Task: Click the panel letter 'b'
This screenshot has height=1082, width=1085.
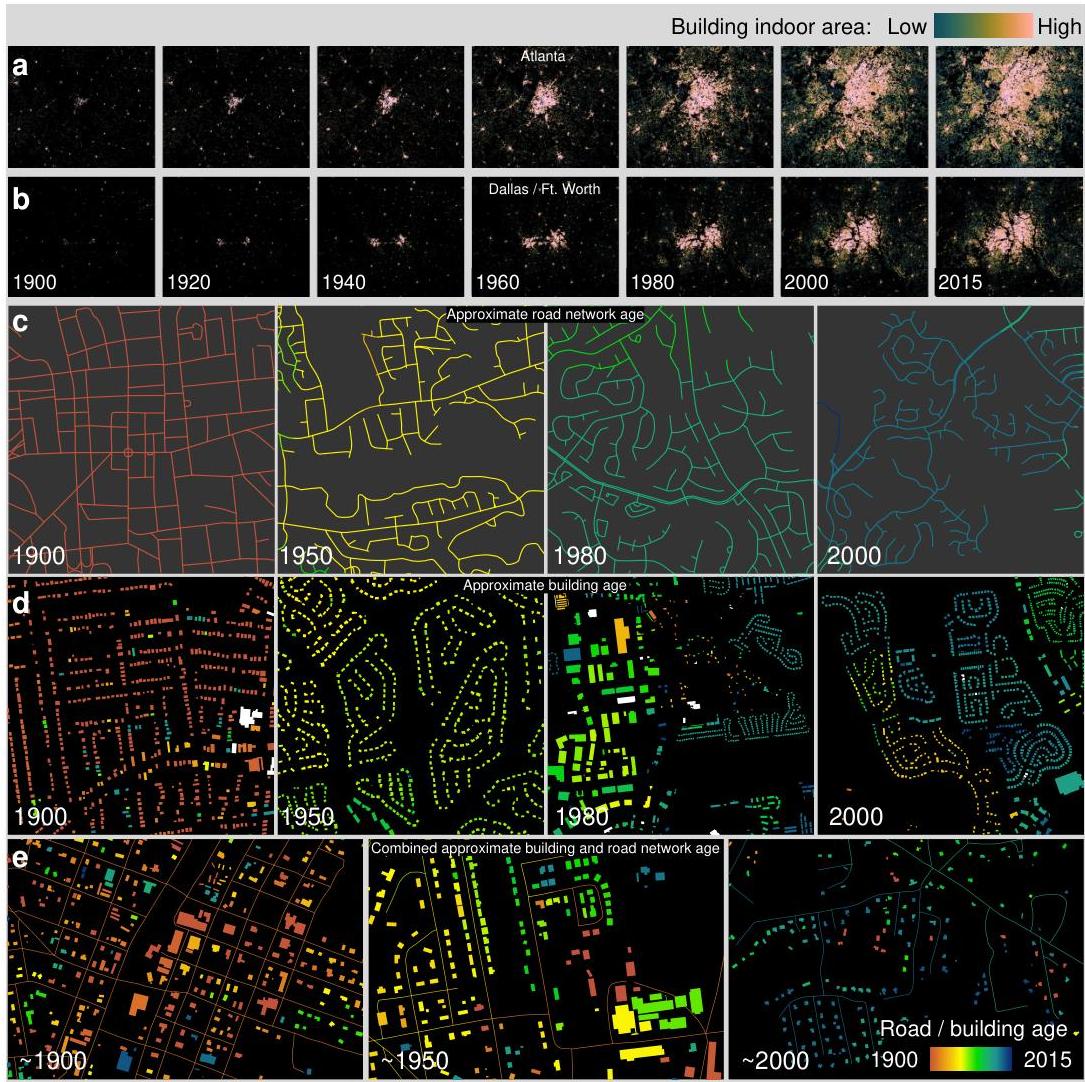Action: (21, 199)
